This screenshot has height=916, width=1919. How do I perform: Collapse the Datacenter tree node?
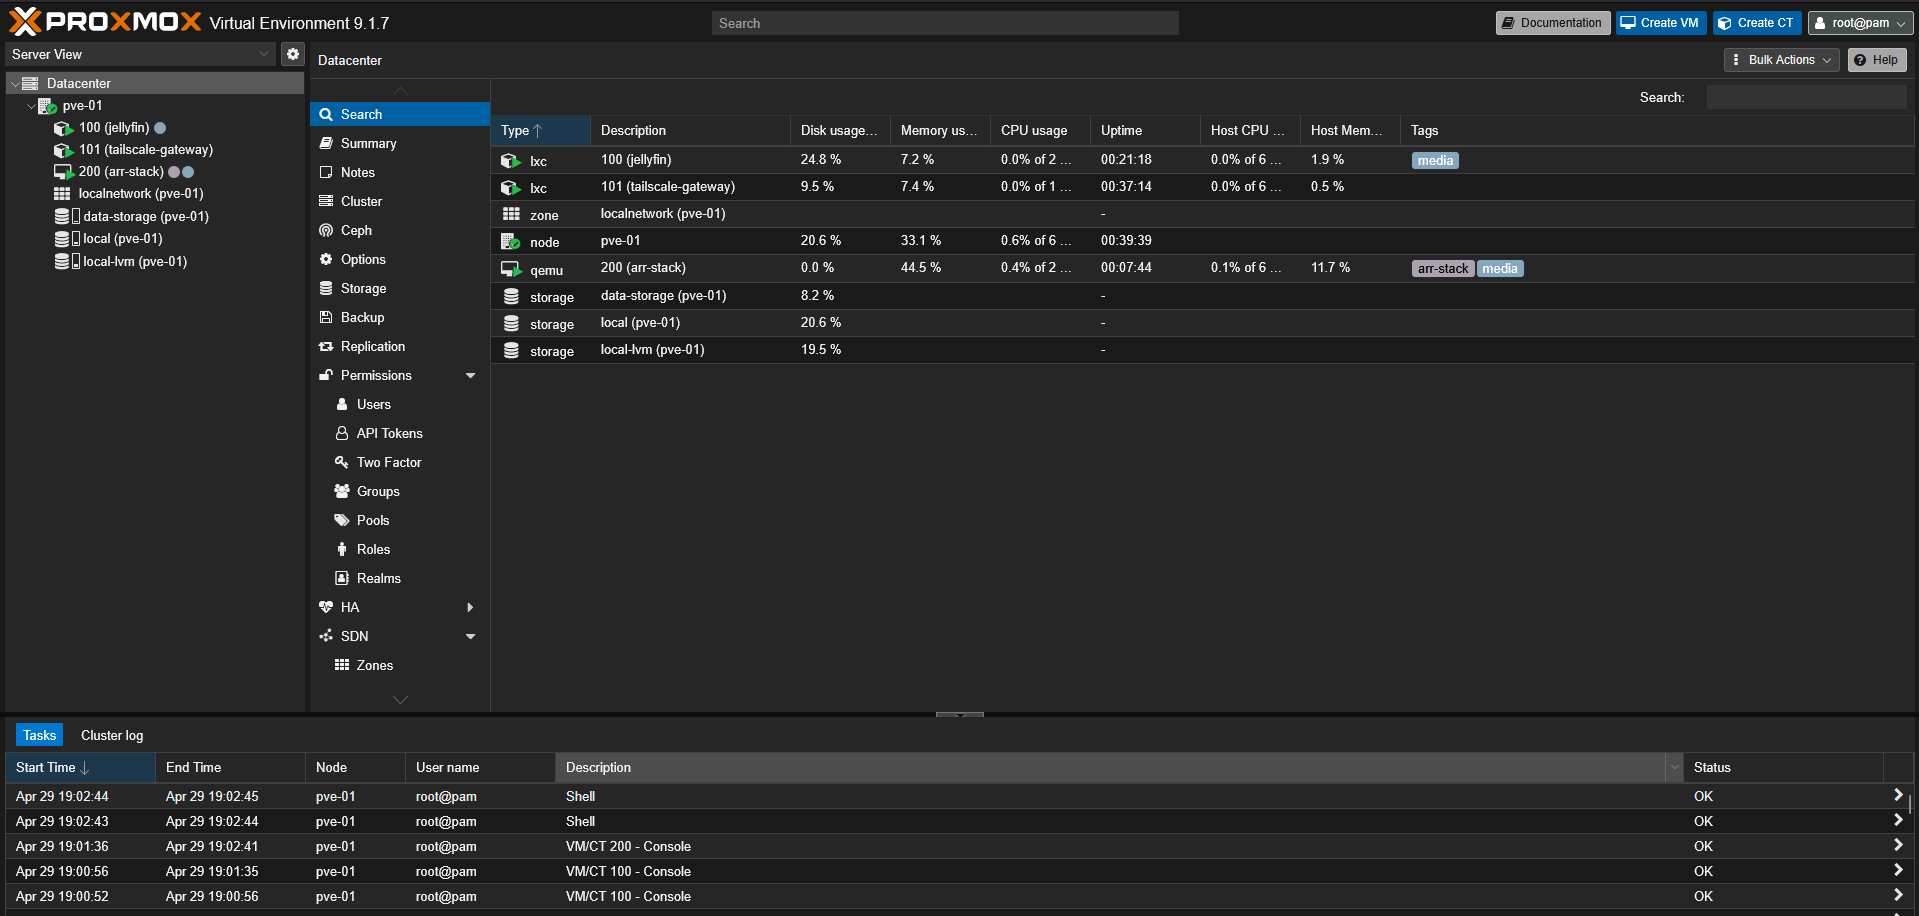pyautogui.click(x=15, y=84)
